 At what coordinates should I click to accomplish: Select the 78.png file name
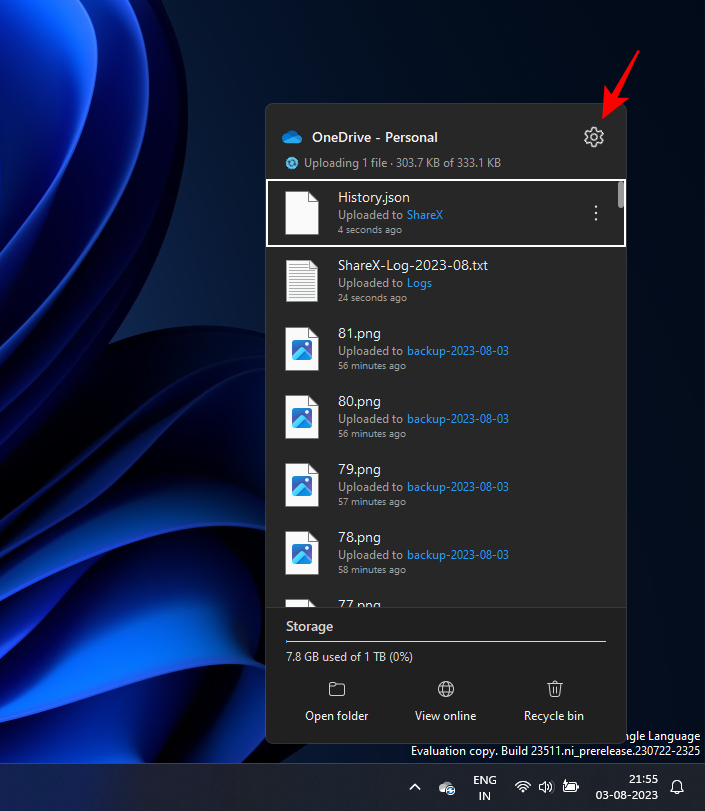(x=359, y=537)
